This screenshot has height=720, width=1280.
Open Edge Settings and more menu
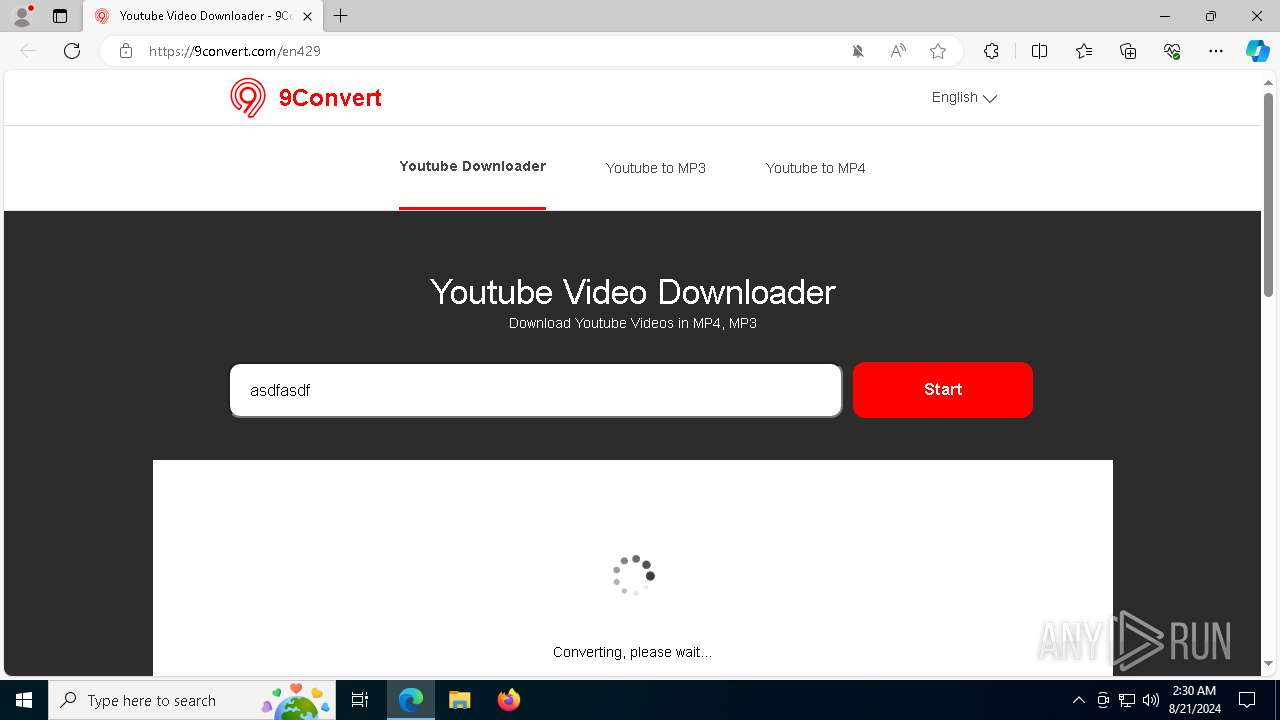(x=1216, y=51)
